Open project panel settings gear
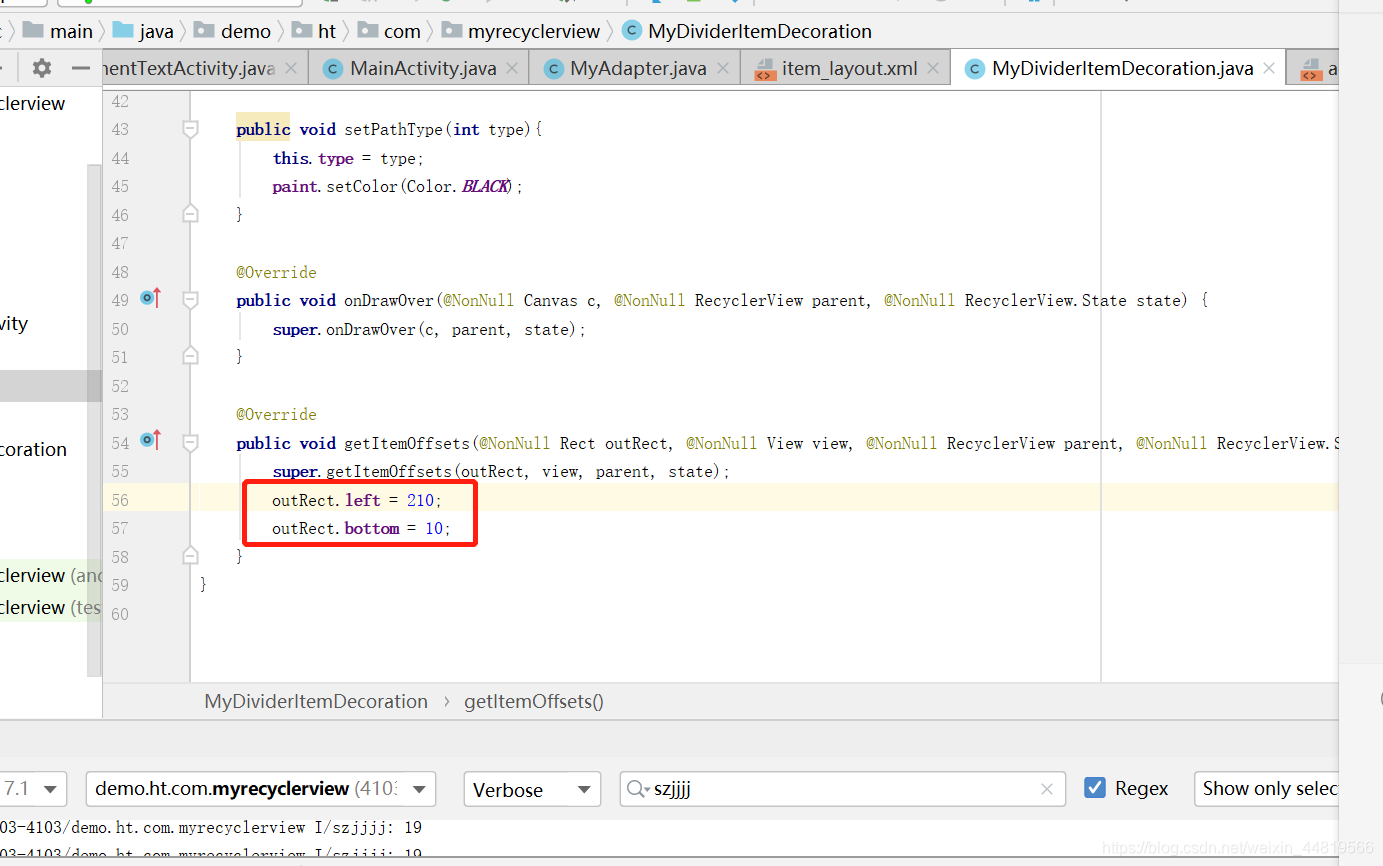 (41, 68)
